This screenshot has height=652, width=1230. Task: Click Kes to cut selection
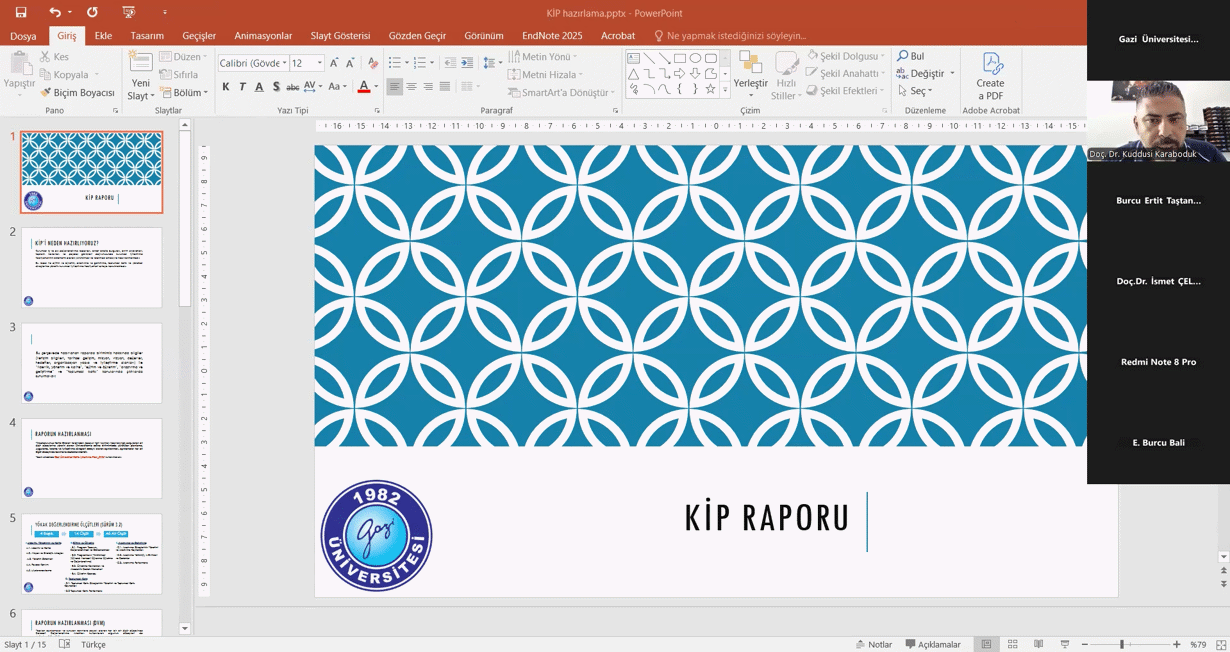pos(55,57)
